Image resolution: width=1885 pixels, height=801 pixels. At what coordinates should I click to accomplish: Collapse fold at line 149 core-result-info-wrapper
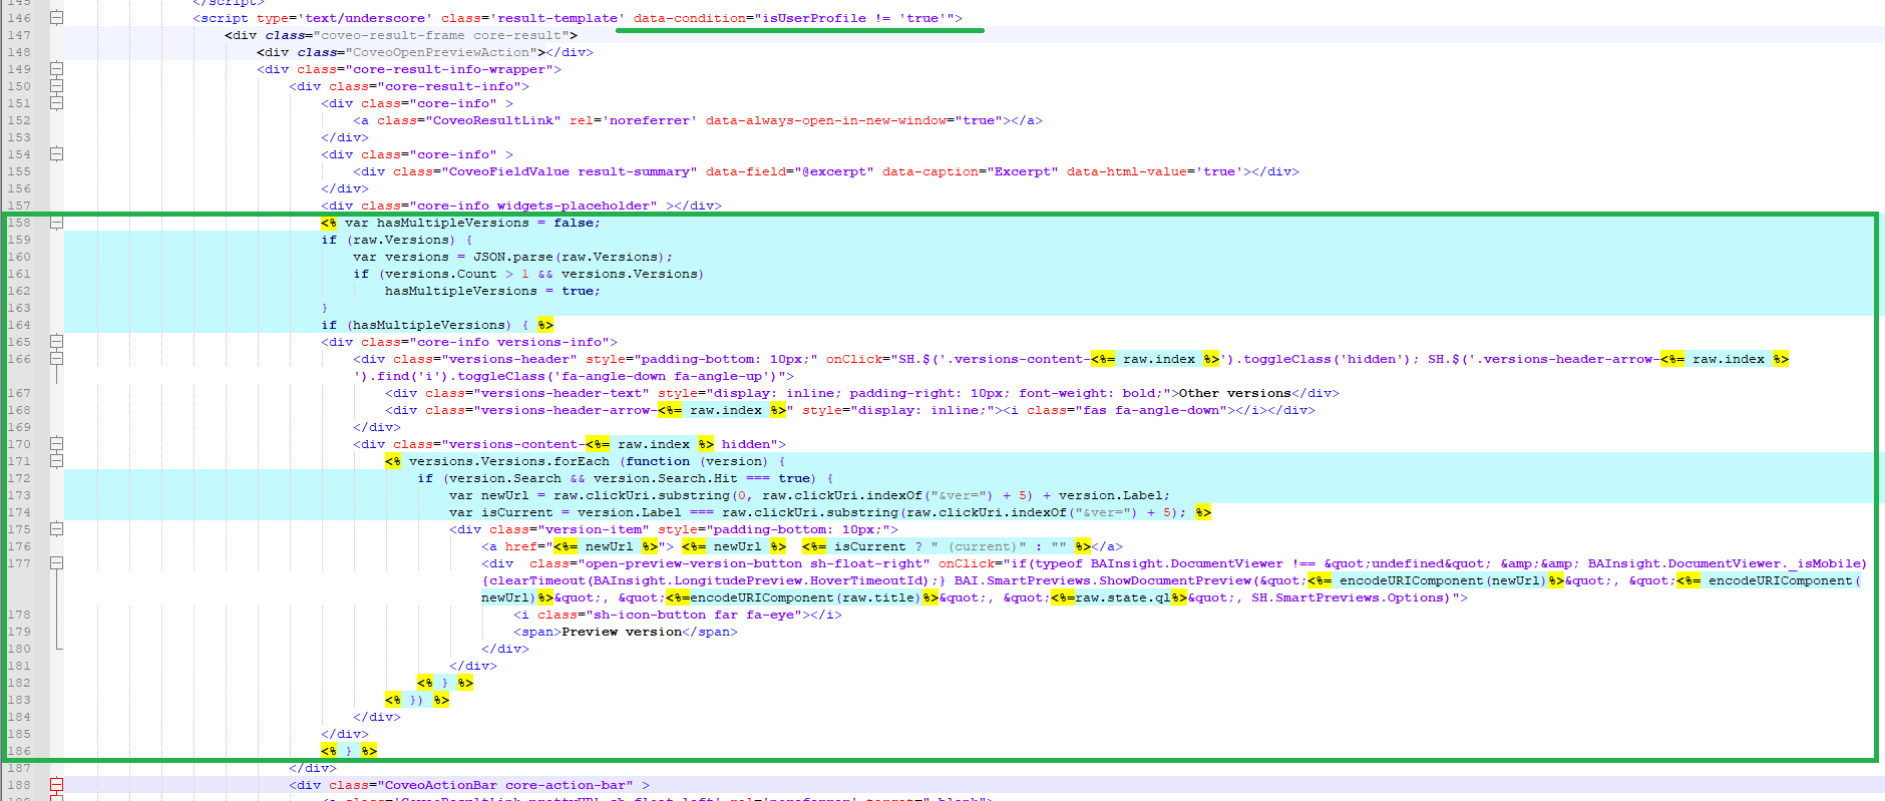(56, 69)
